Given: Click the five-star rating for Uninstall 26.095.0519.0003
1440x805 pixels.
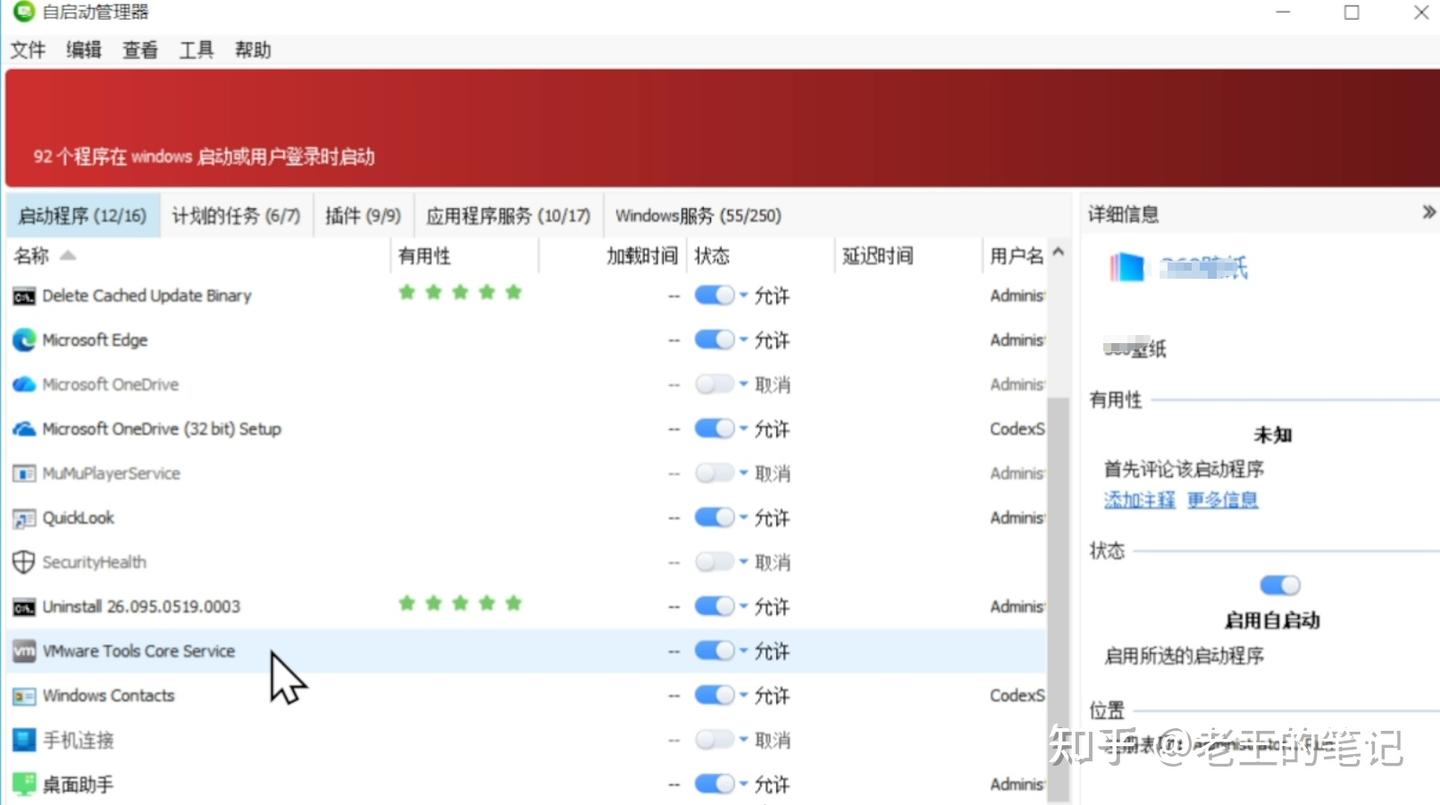Looking at the screenshot, I should click(x=460, y=603).
